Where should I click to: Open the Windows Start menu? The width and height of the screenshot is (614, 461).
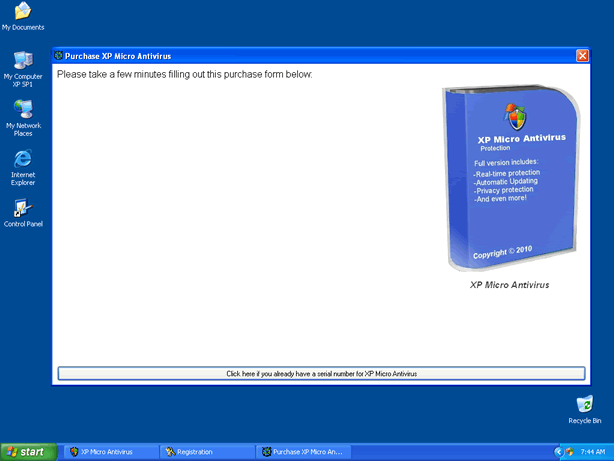[28, 452]
